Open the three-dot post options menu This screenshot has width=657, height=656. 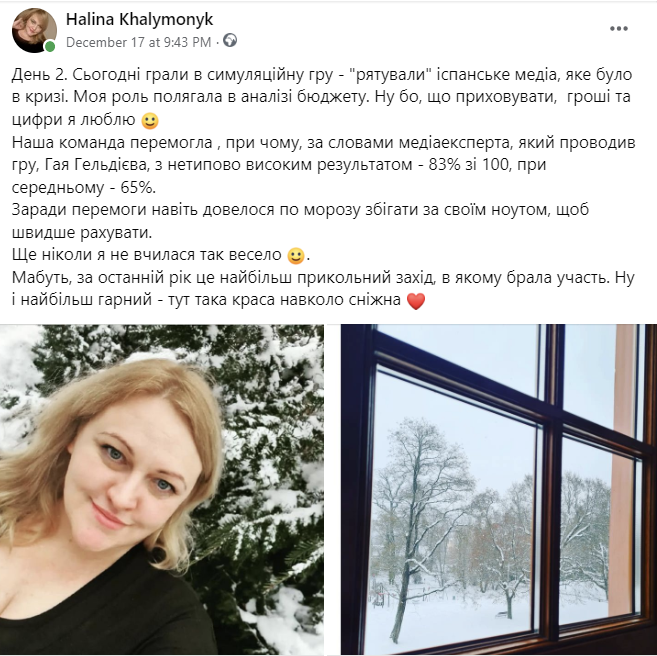pyautogui.click(x=618, y=28)
